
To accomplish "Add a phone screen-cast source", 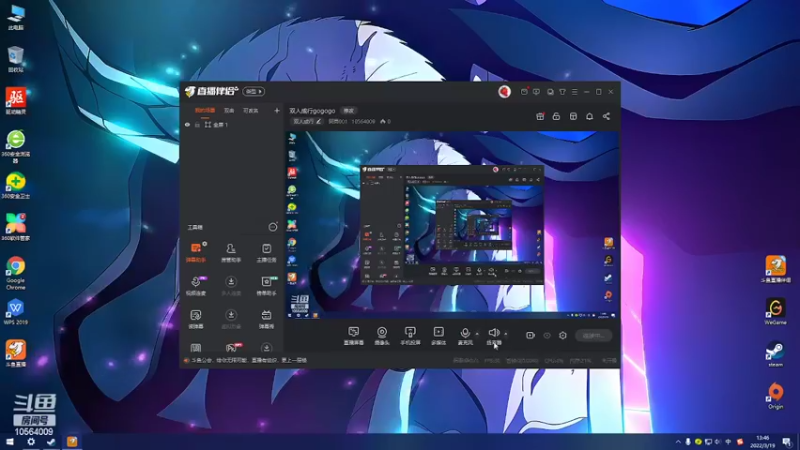I will pyautogui.click(x=410, y=336).
